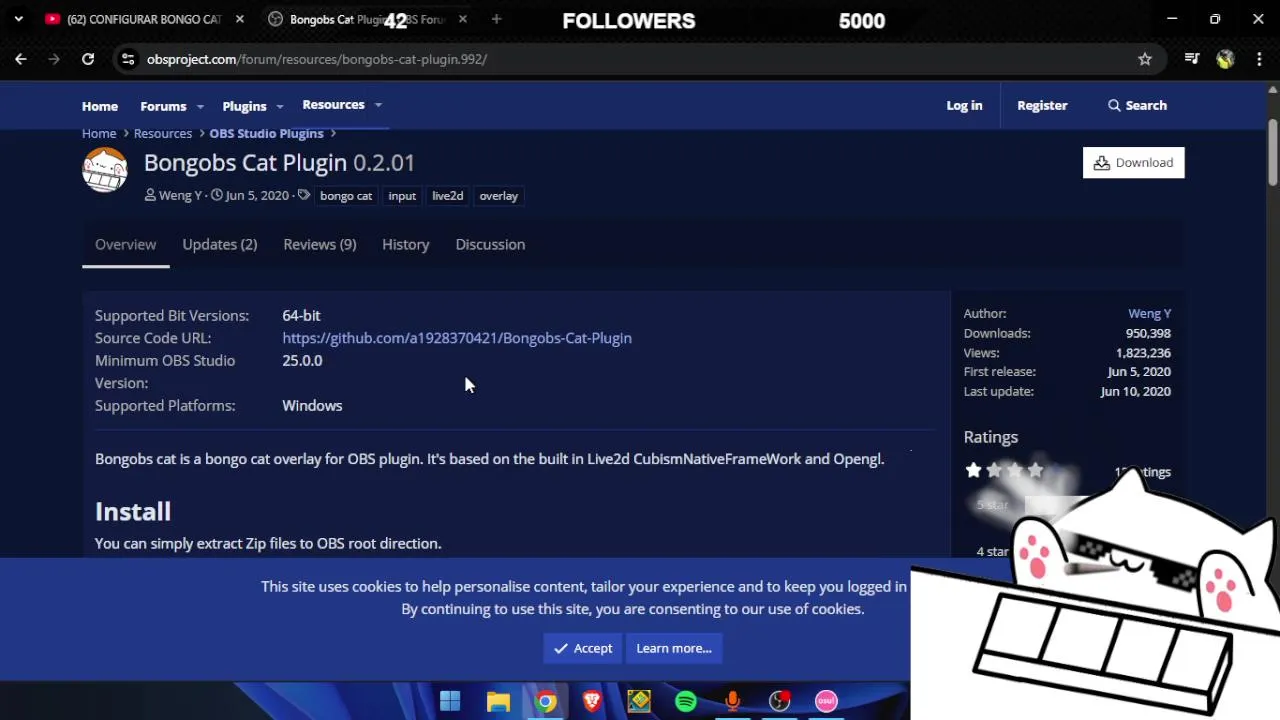Image resolution: width=1280 pixels, height=720 pixels.
Task: Close the CONFIGURAR BONGO CAT tab
Action: click(240, 19)
